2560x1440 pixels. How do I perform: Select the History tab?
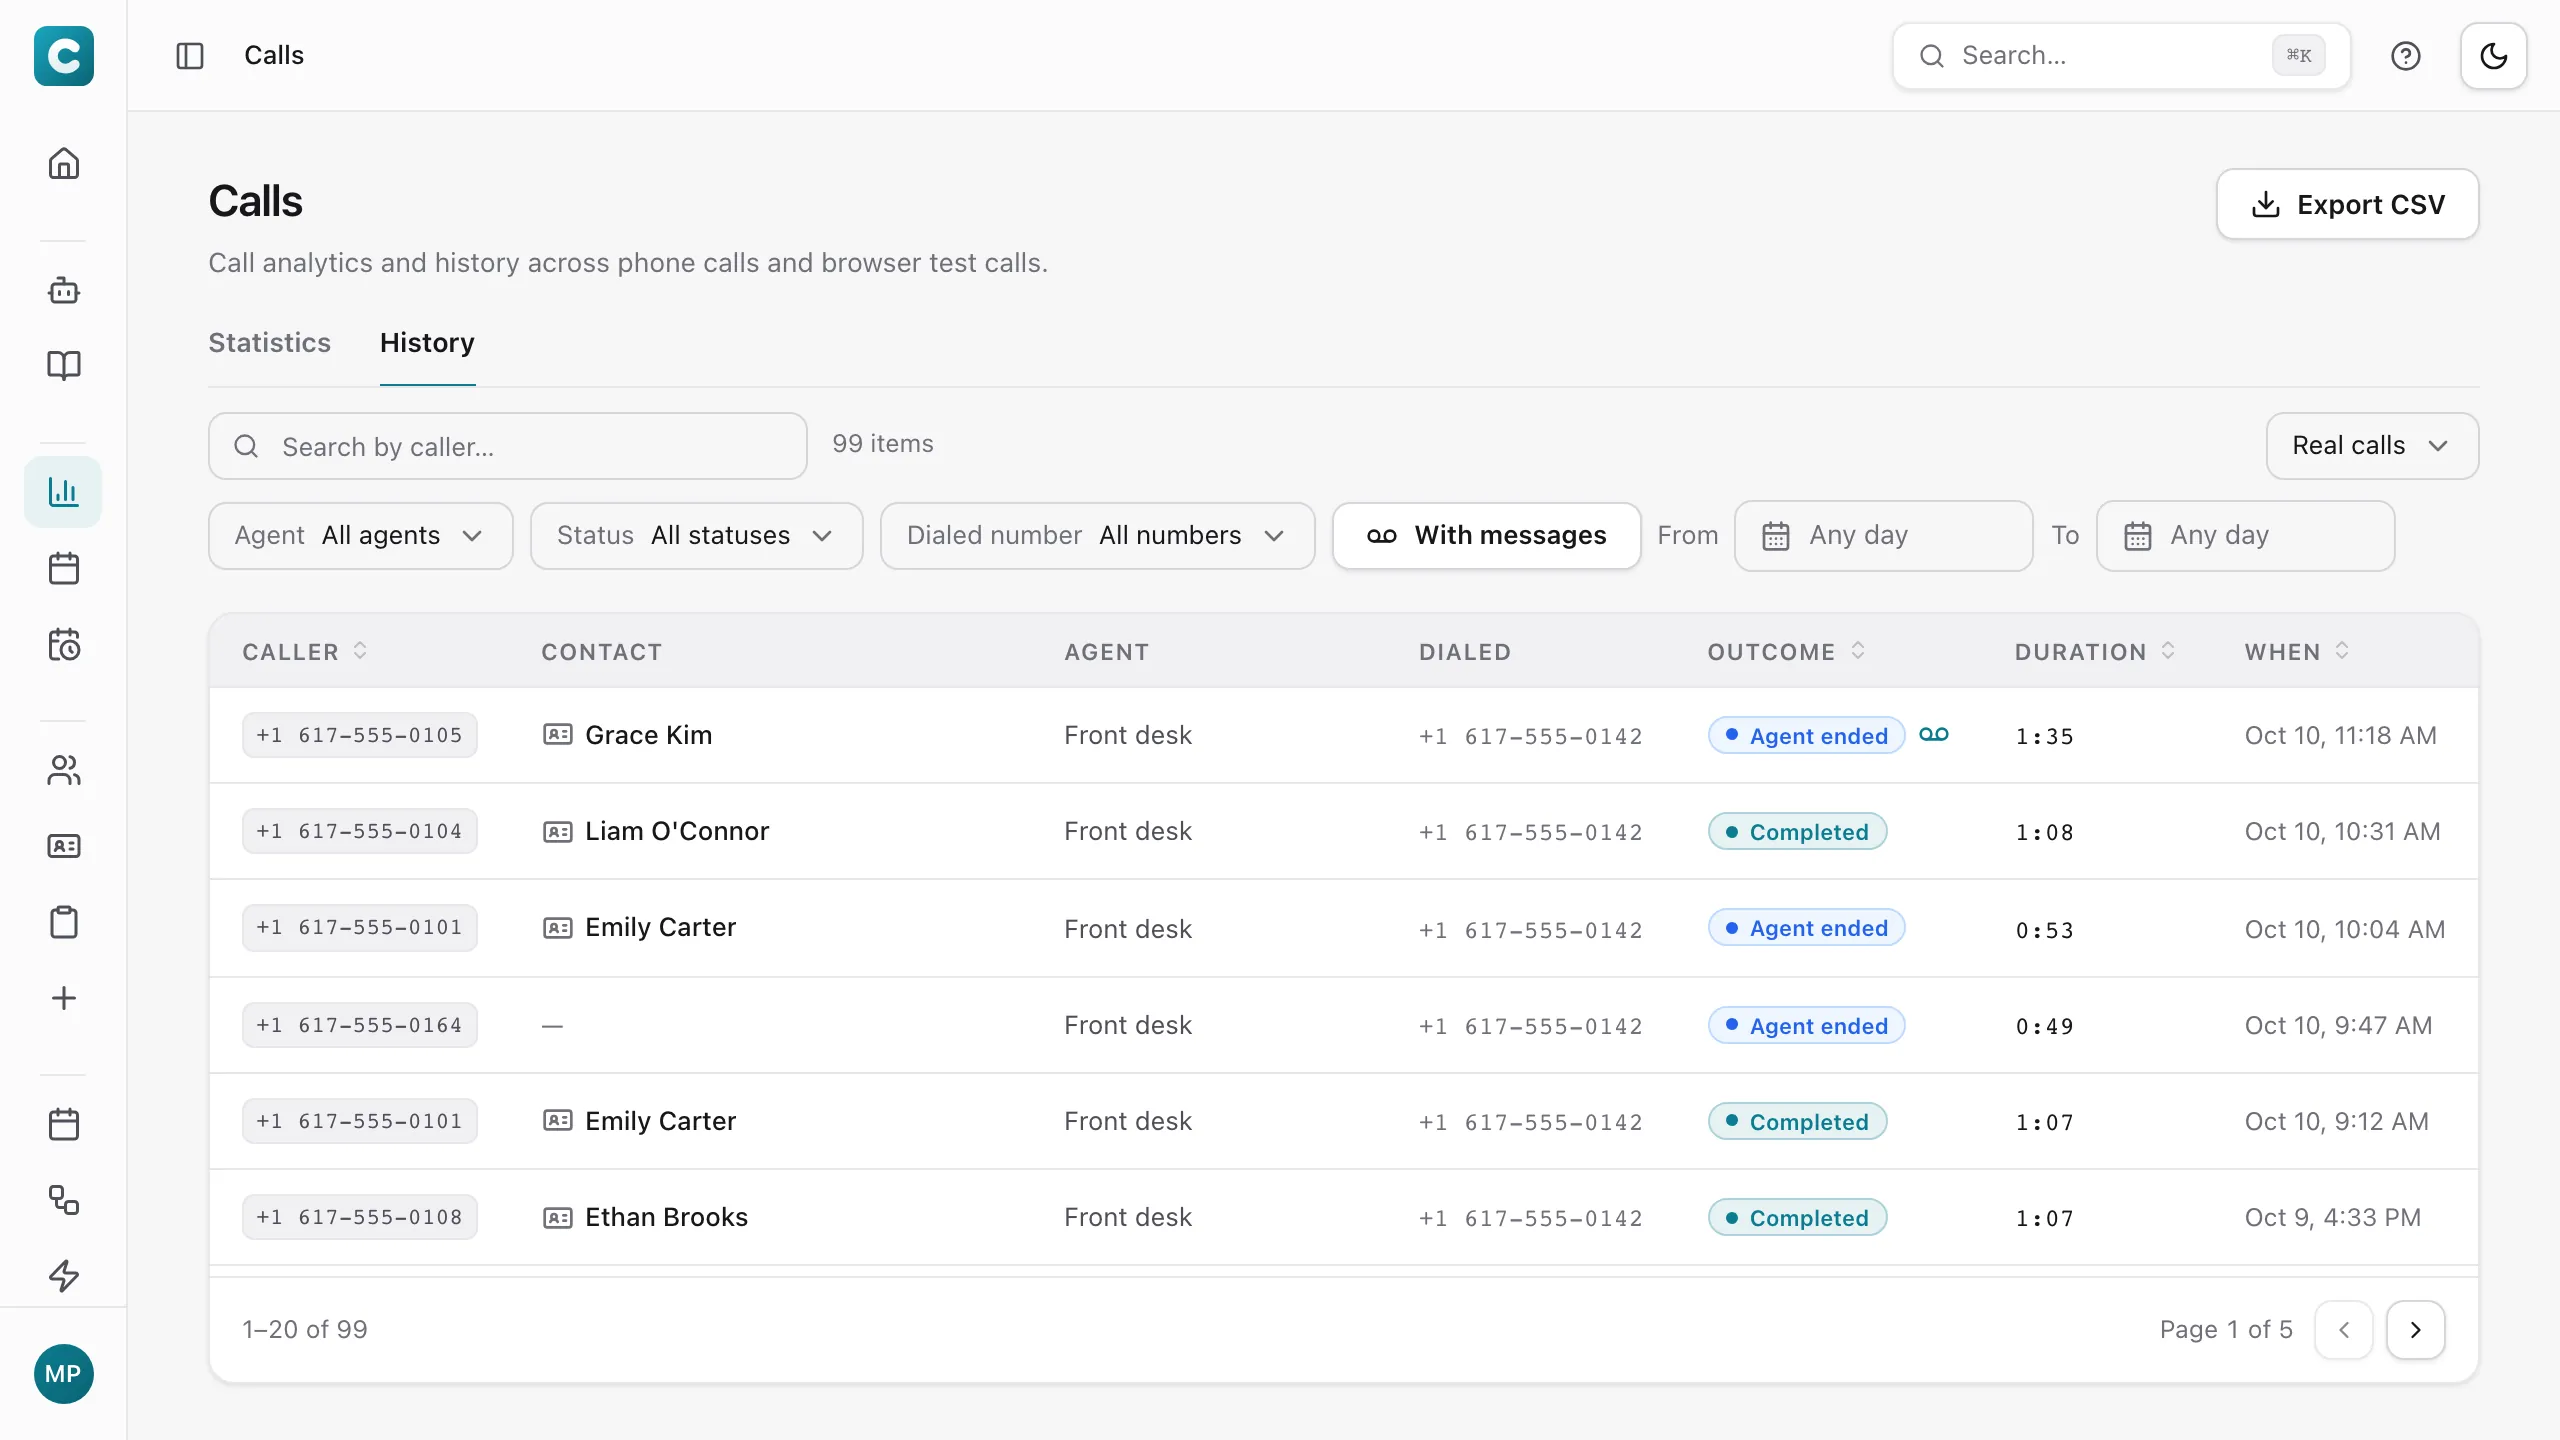tap(427, 343)
